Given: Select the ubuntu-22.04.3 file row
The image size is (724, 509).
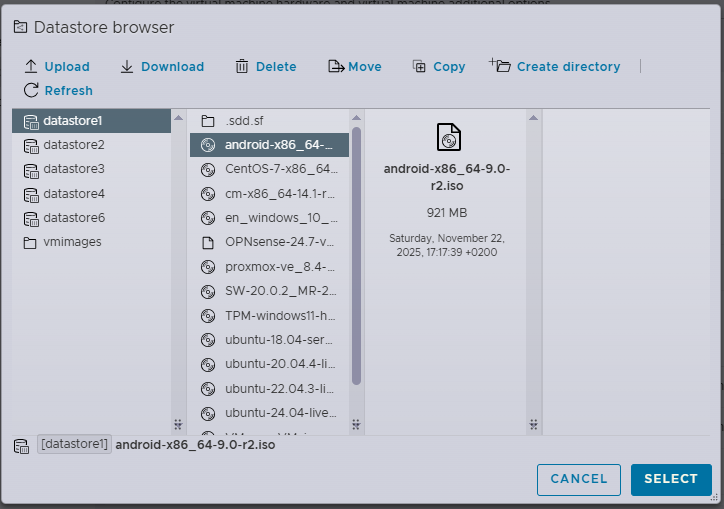Looking at the screenshot, I should click(270, 388).
